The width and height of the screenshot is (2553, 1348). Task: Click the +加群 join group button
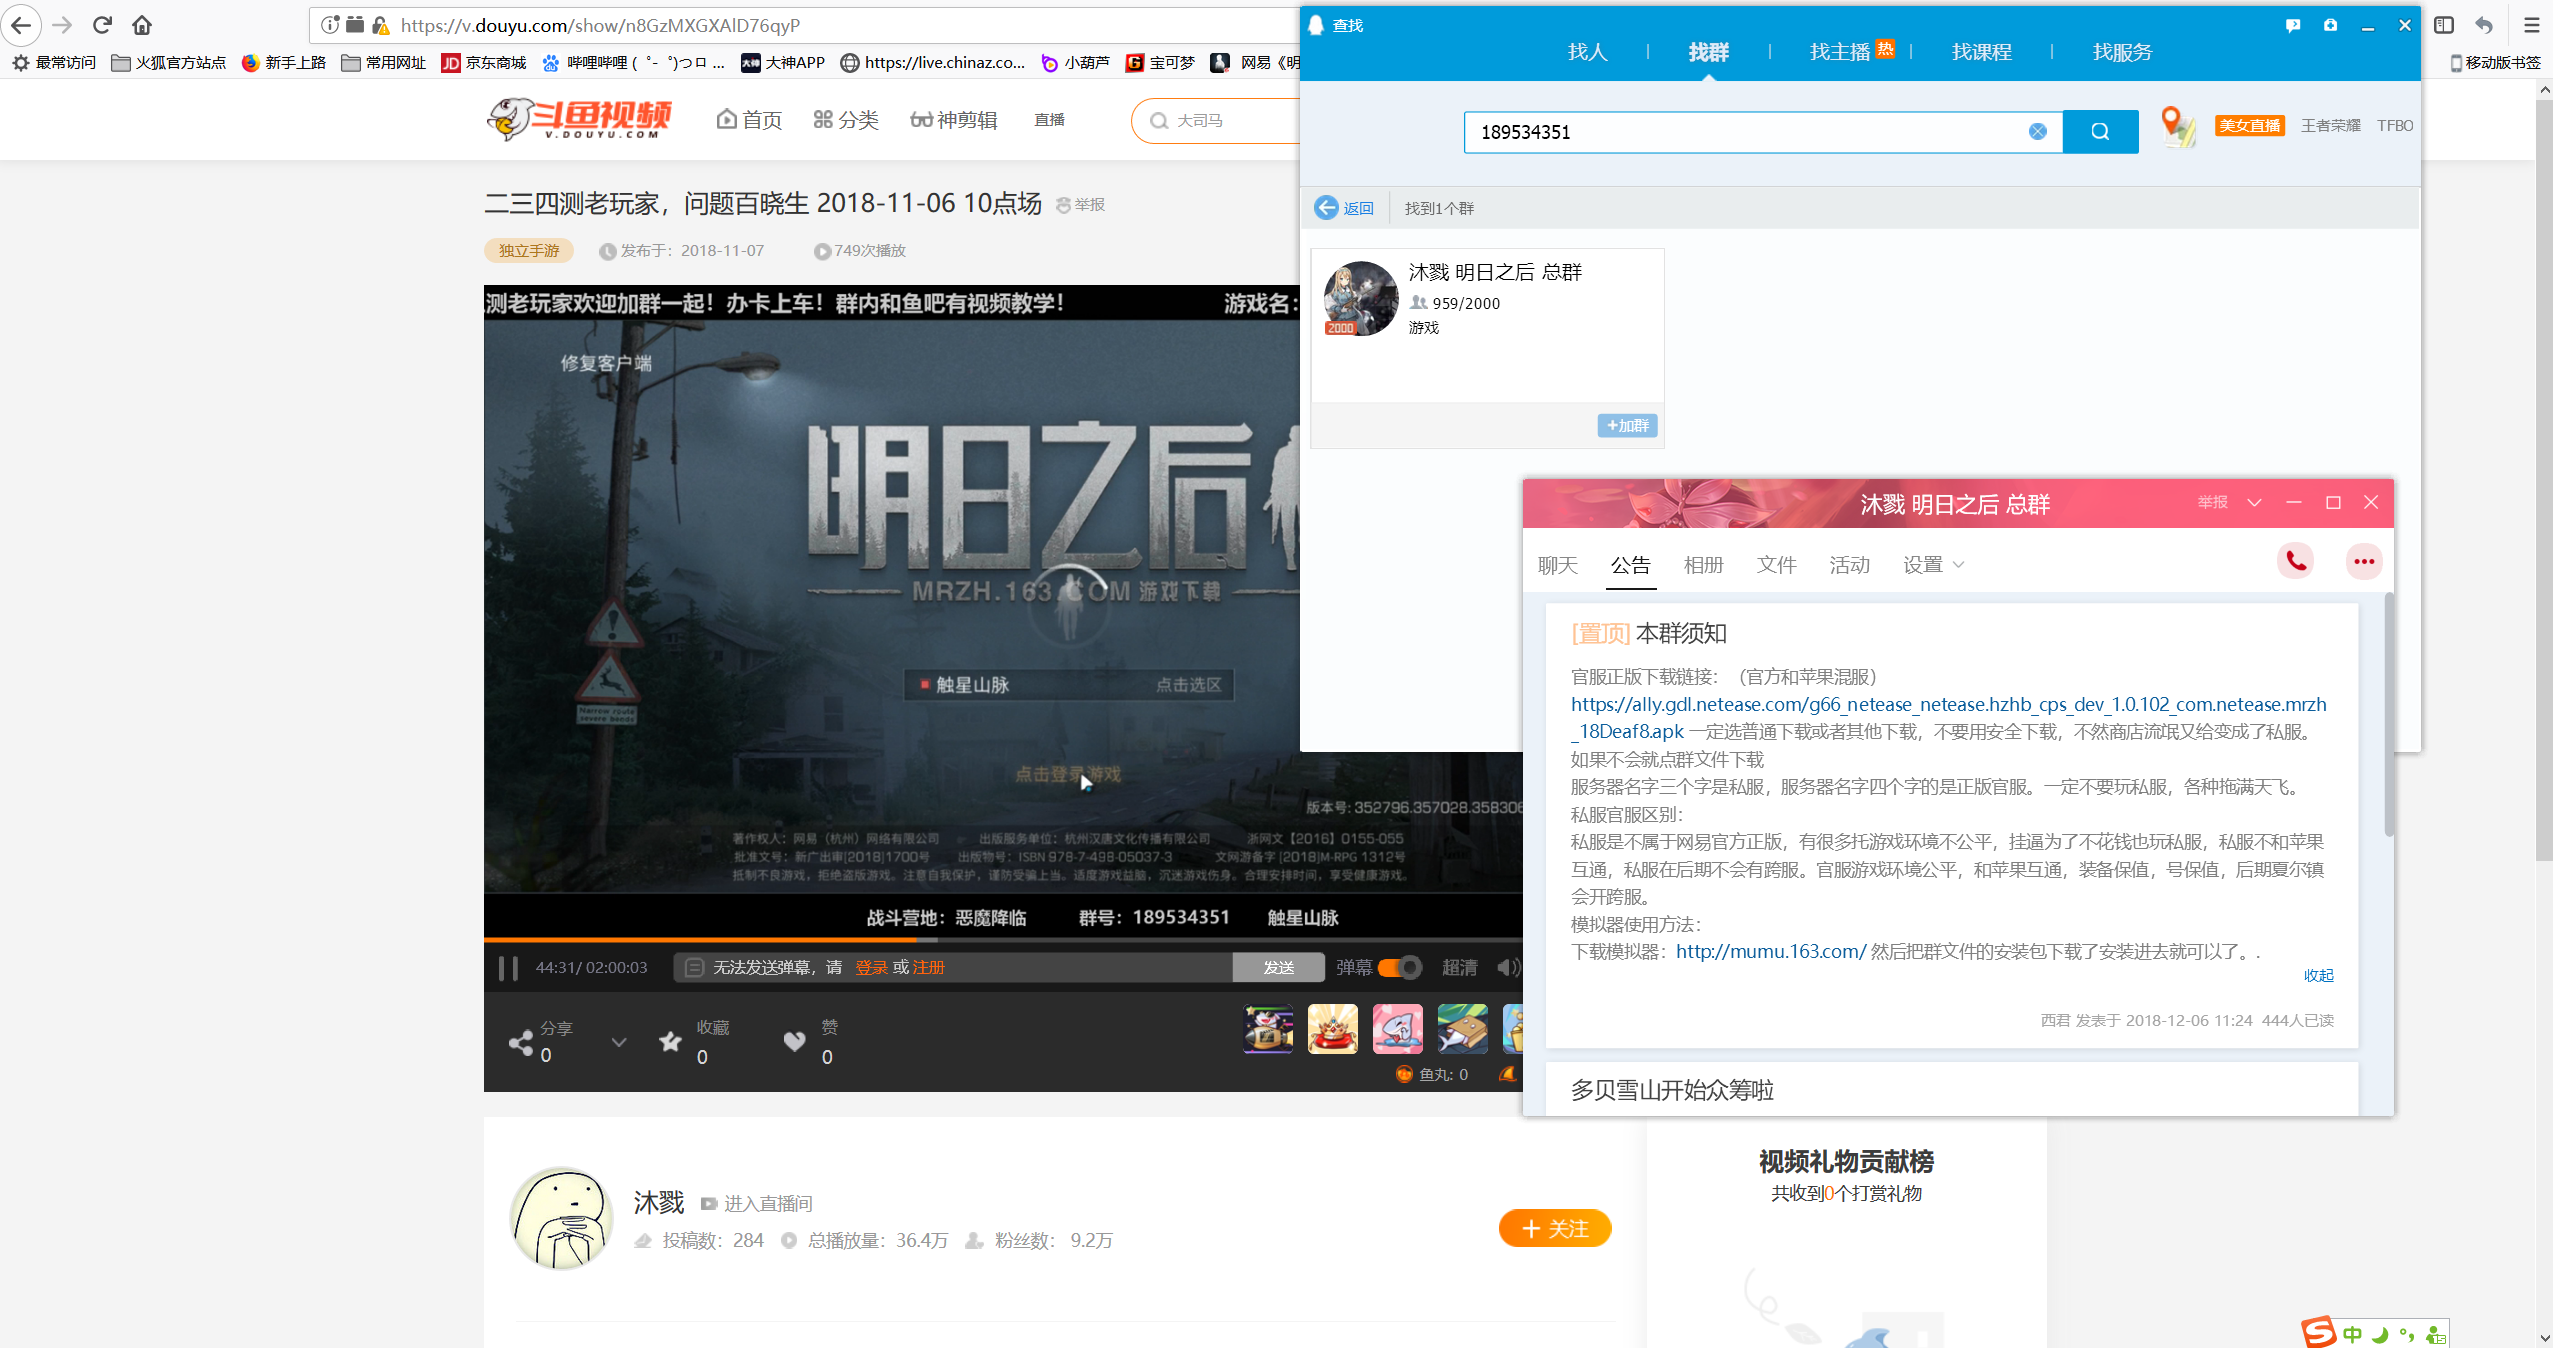(x=1627, y=426)
